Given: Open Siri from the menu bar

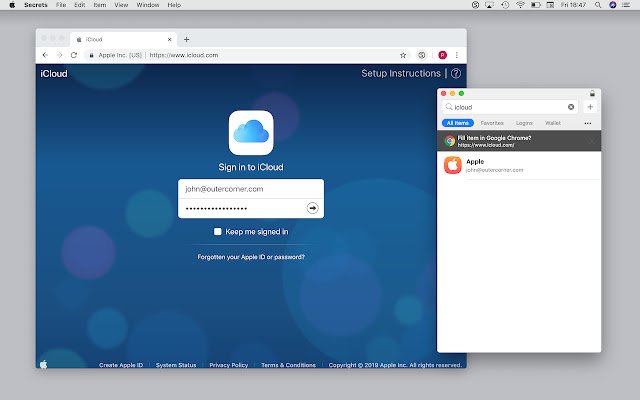Looking at the screenshot, I should point(612,5).
